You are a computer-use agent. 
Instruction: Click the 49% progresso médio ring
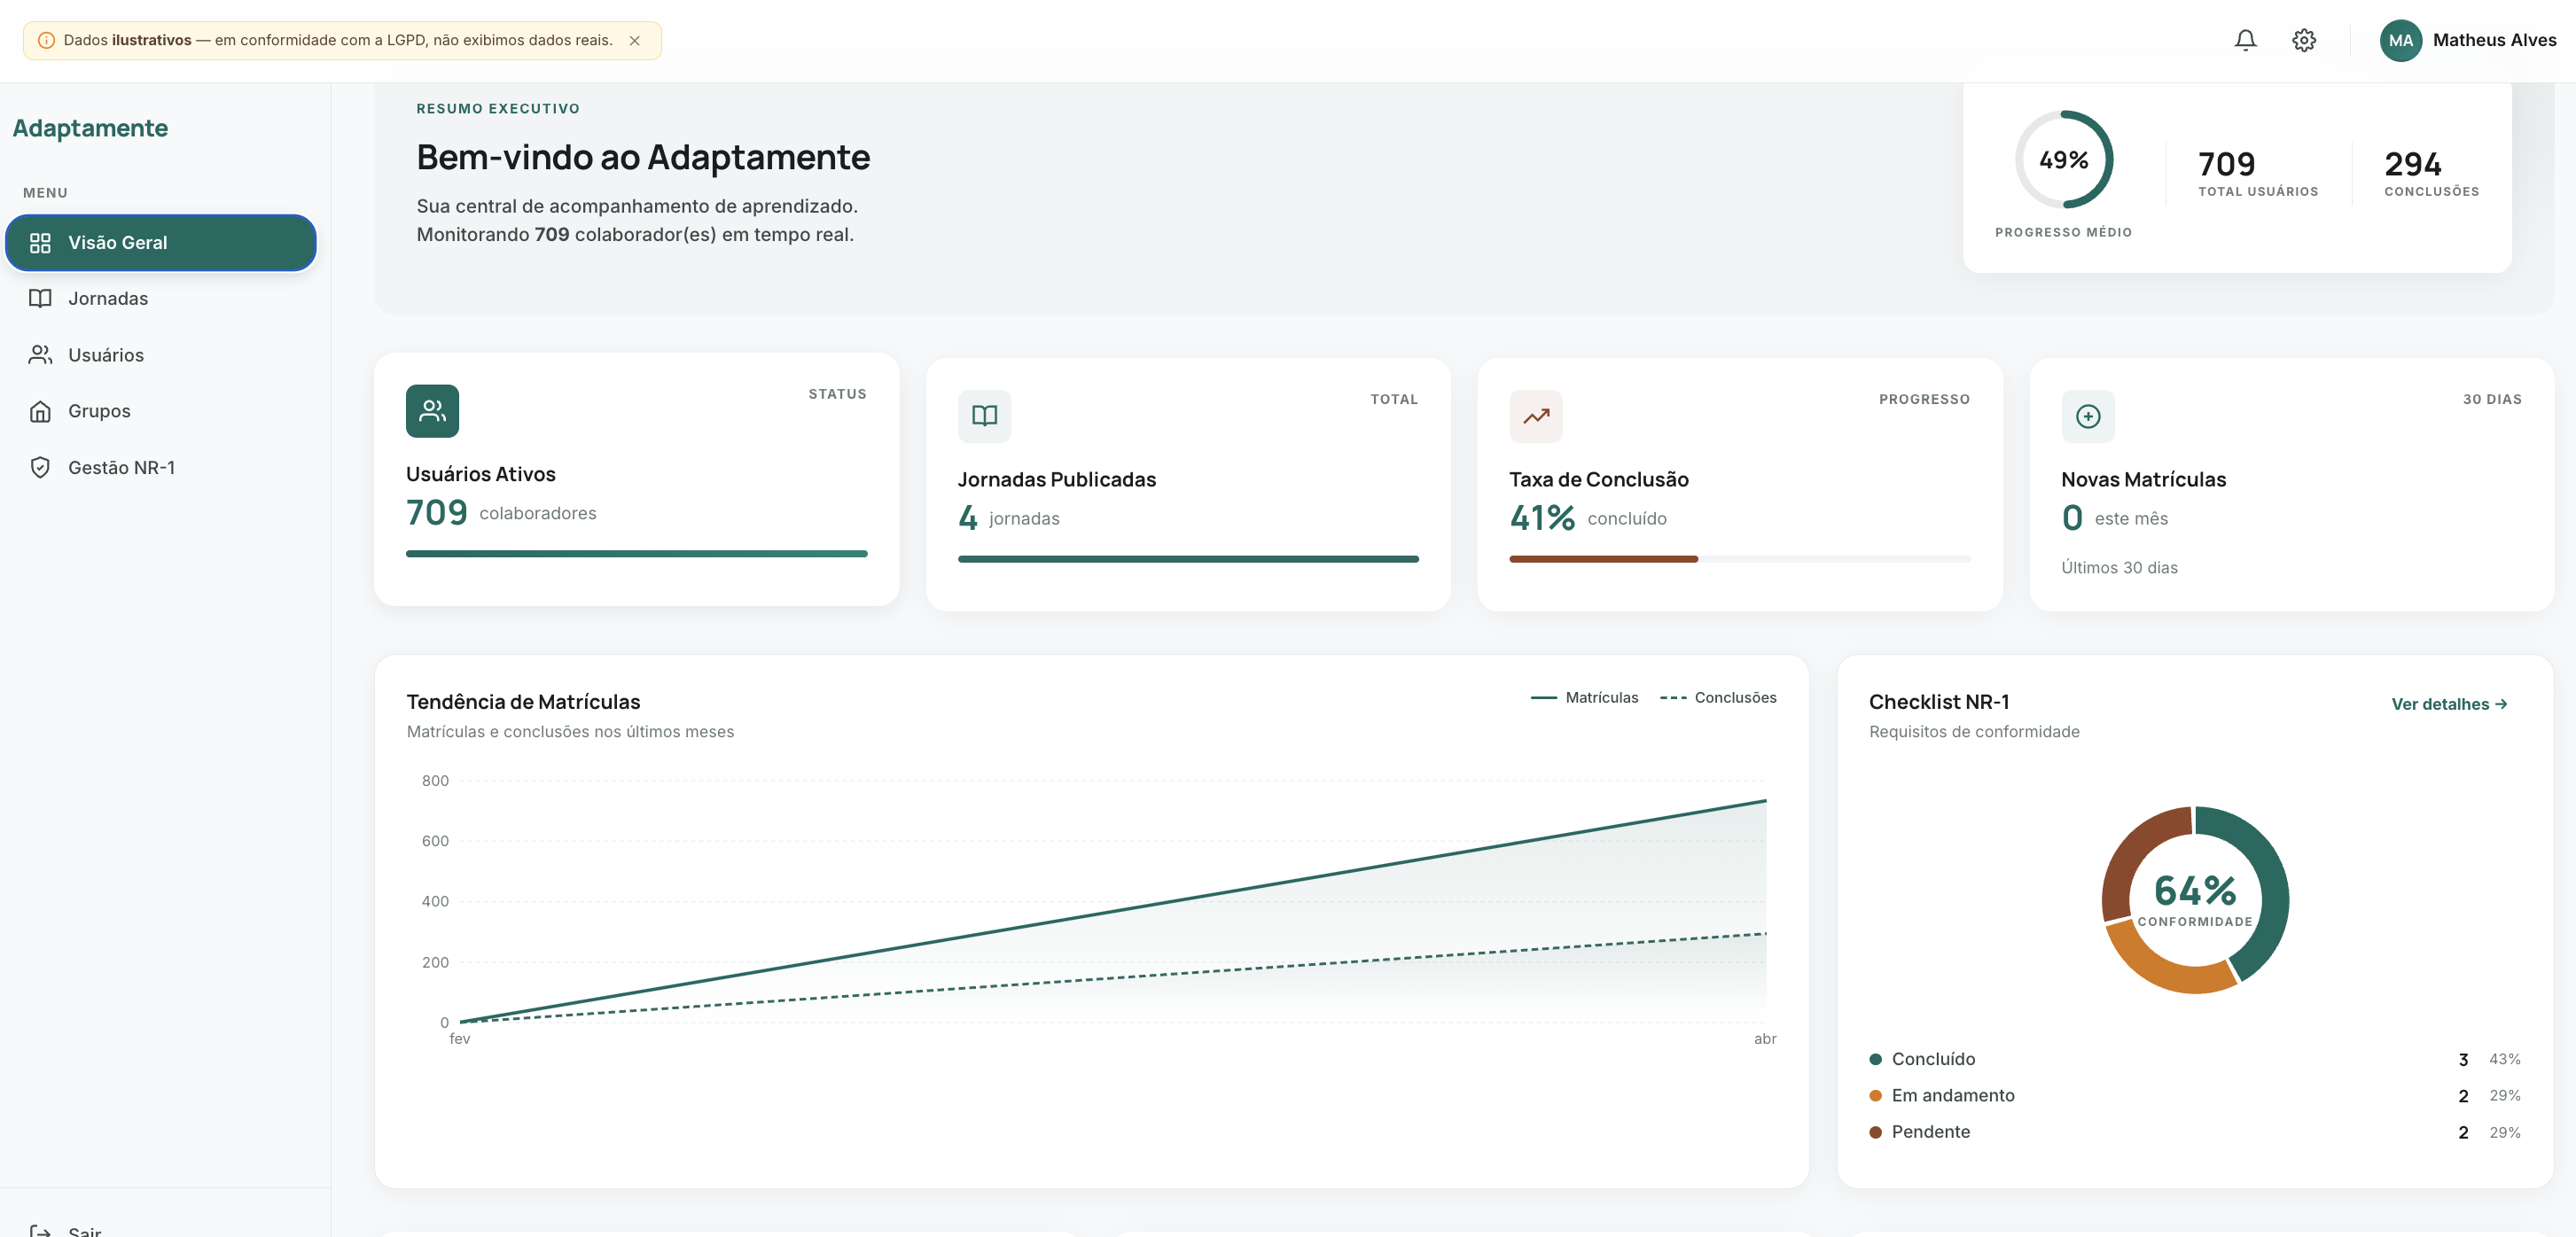(2063, 160)
